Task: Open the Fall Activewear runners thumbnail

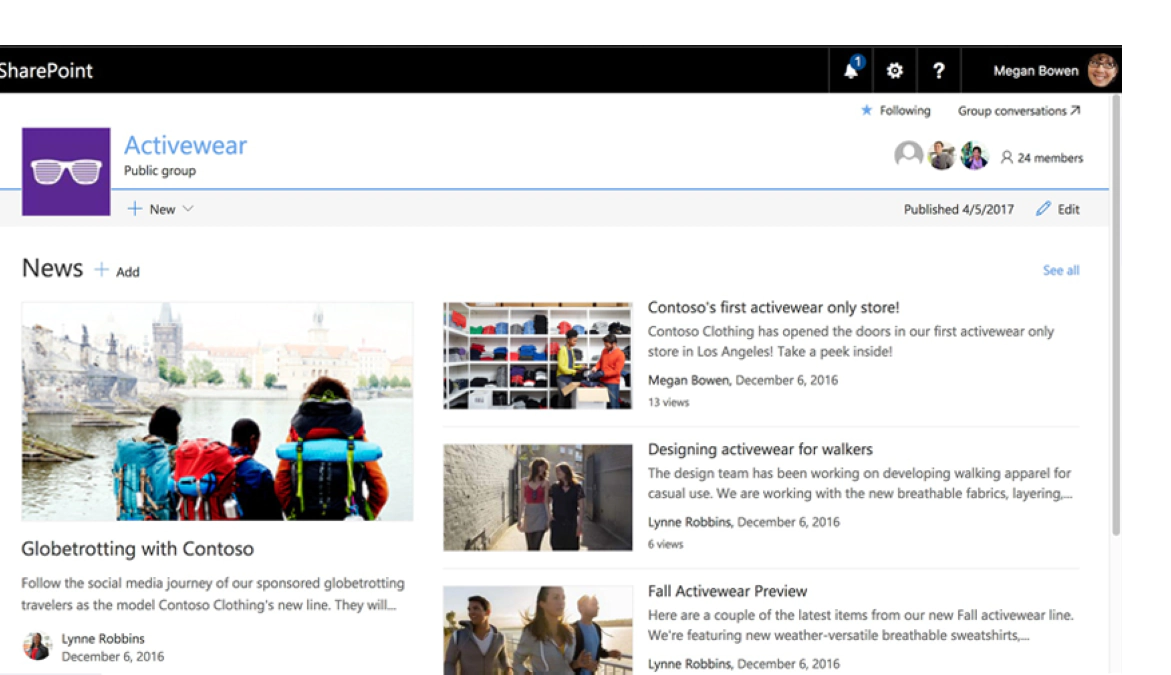Action: 538,630
